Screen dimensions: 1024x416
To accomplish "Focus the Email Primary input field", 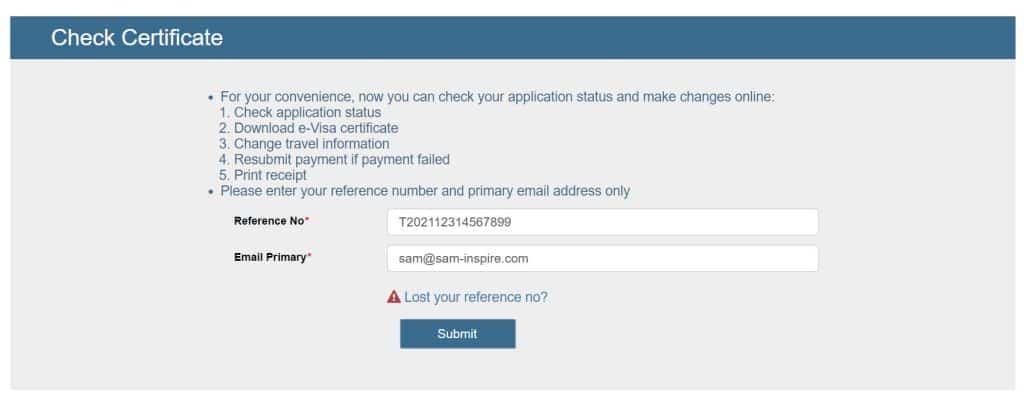I will pos(602,258).
